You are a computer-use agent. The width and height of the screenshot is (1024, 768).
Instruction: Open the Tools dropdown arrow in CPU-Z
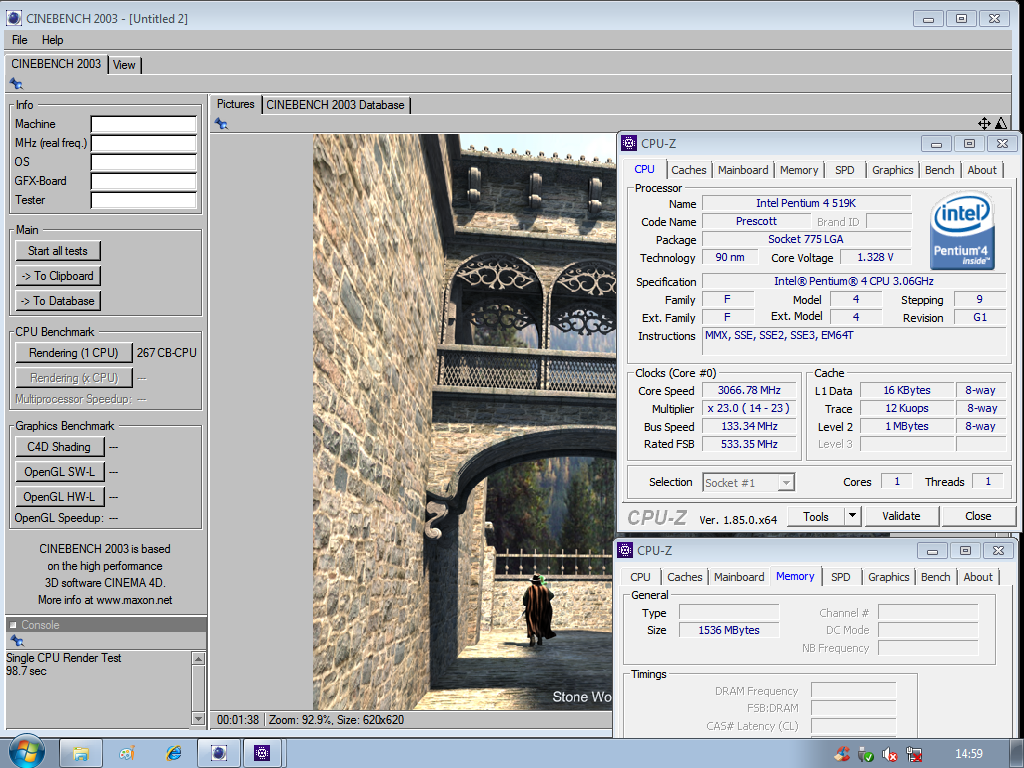(852, 516)
